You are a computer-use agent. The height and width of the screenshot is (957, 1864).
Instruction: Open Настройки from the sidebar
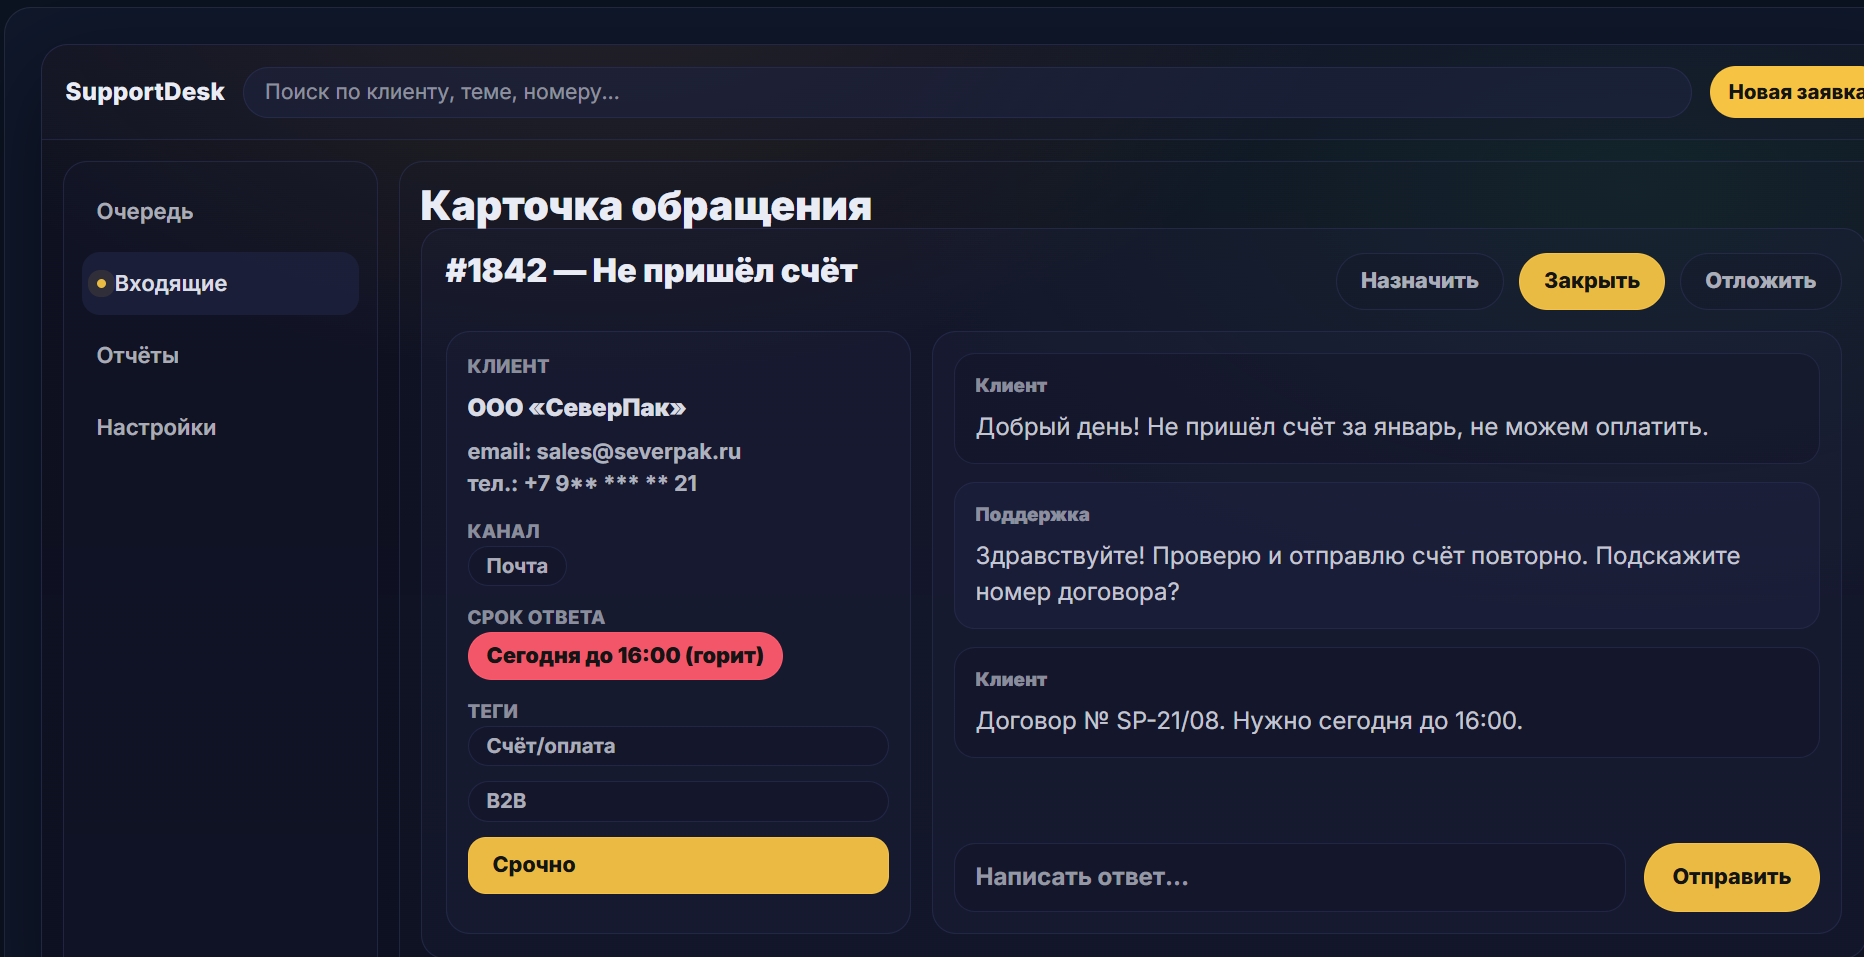point(156,428)
